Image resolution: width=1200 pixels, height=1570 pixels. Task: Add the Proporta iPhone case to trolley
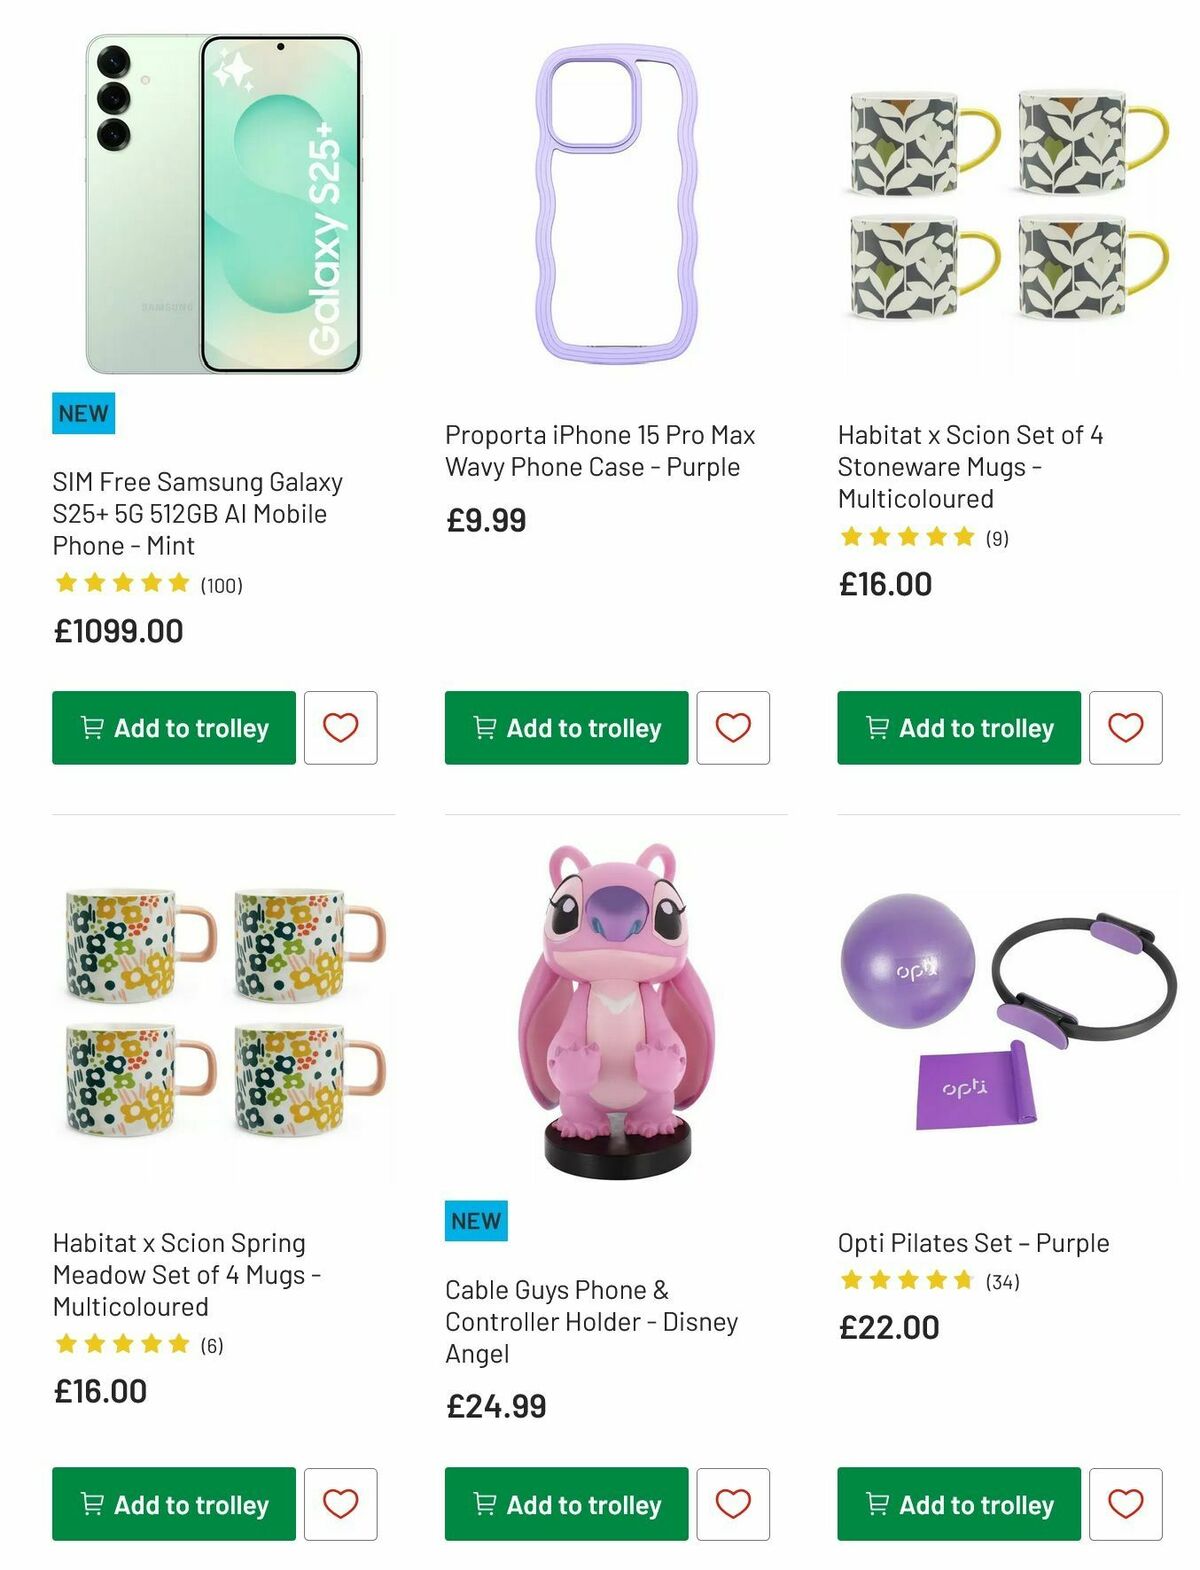tap(565, 727)
